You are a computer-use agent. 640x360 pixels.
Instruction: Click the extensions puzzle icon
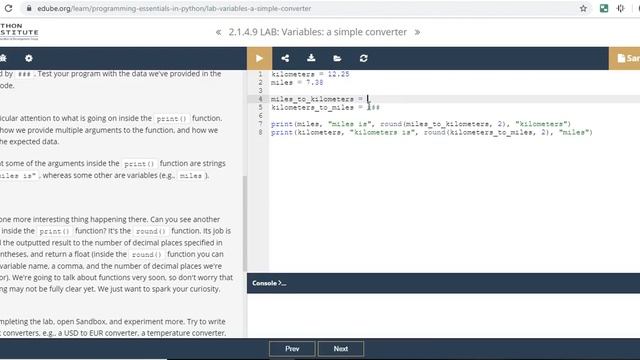(x=620, y=8)
